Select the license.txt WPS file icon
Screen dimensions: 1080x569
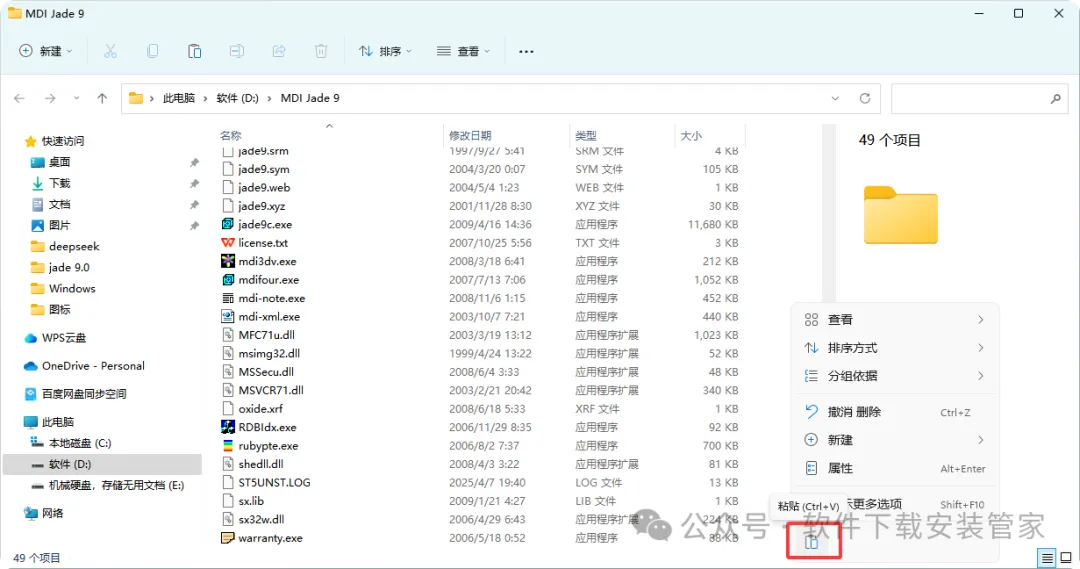227,242
